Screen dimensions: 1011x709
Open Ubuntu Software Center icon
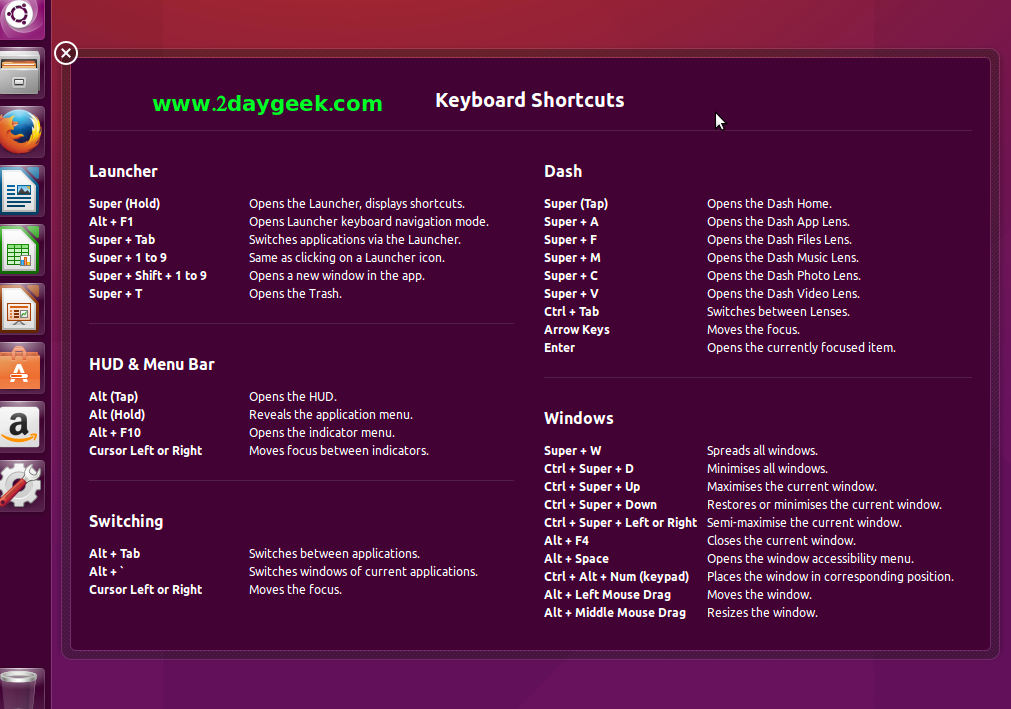(21, 367)
